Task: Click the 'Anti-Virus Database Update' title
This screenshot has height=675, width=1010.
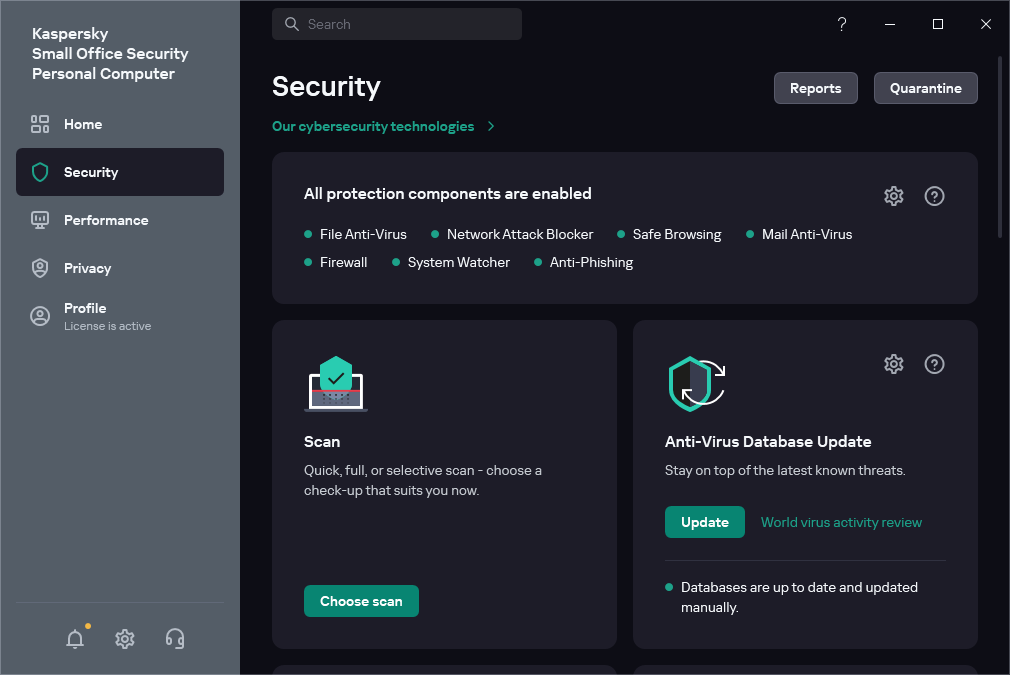Action: pos(768,441)
